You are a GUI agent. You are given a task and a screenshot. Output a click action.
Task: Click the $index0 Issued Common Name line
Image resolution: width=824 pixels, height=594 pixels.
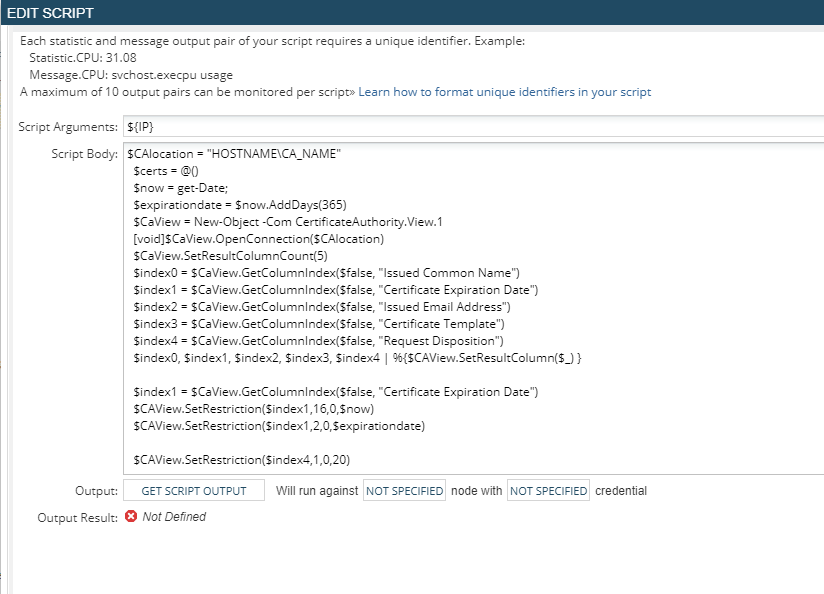point(326,273)
